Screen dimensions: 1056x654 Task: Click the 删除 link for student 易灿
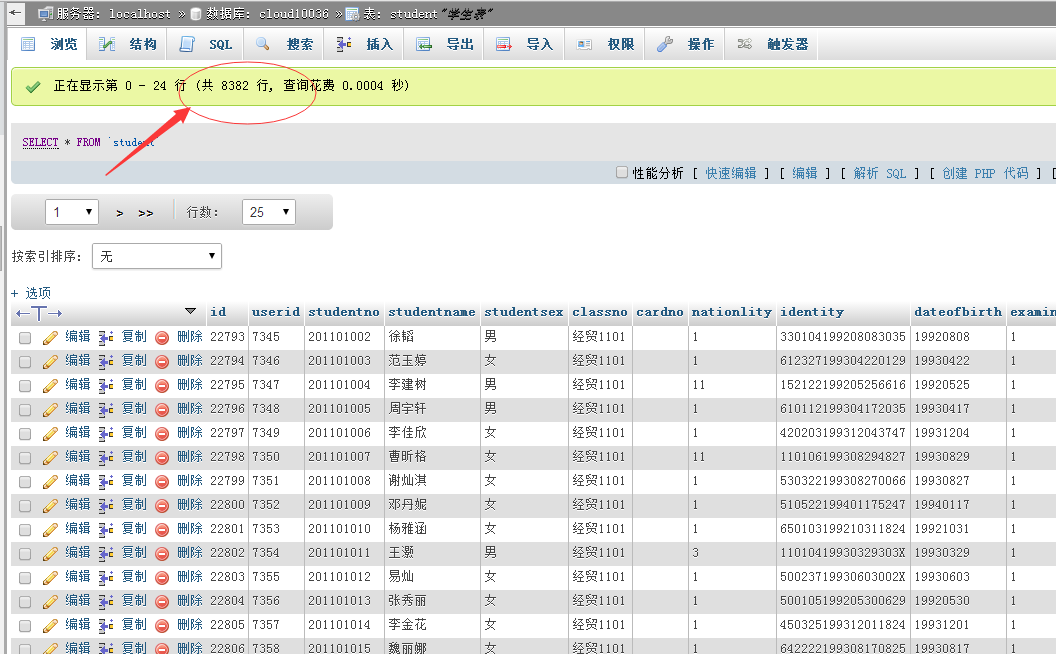point(190,577)
